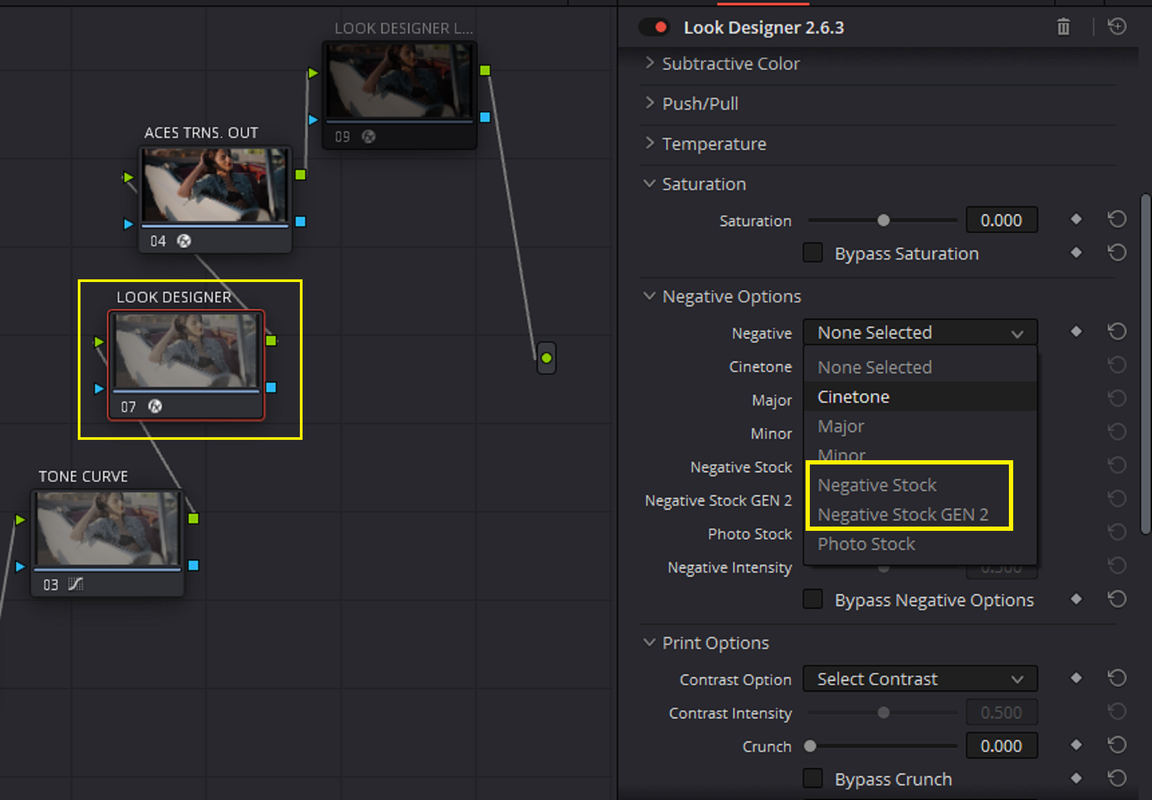The width and height of the screenshot is (1152, 800).
Task: Add keyframe for Crunch parameter
Action: (1076, 745)
